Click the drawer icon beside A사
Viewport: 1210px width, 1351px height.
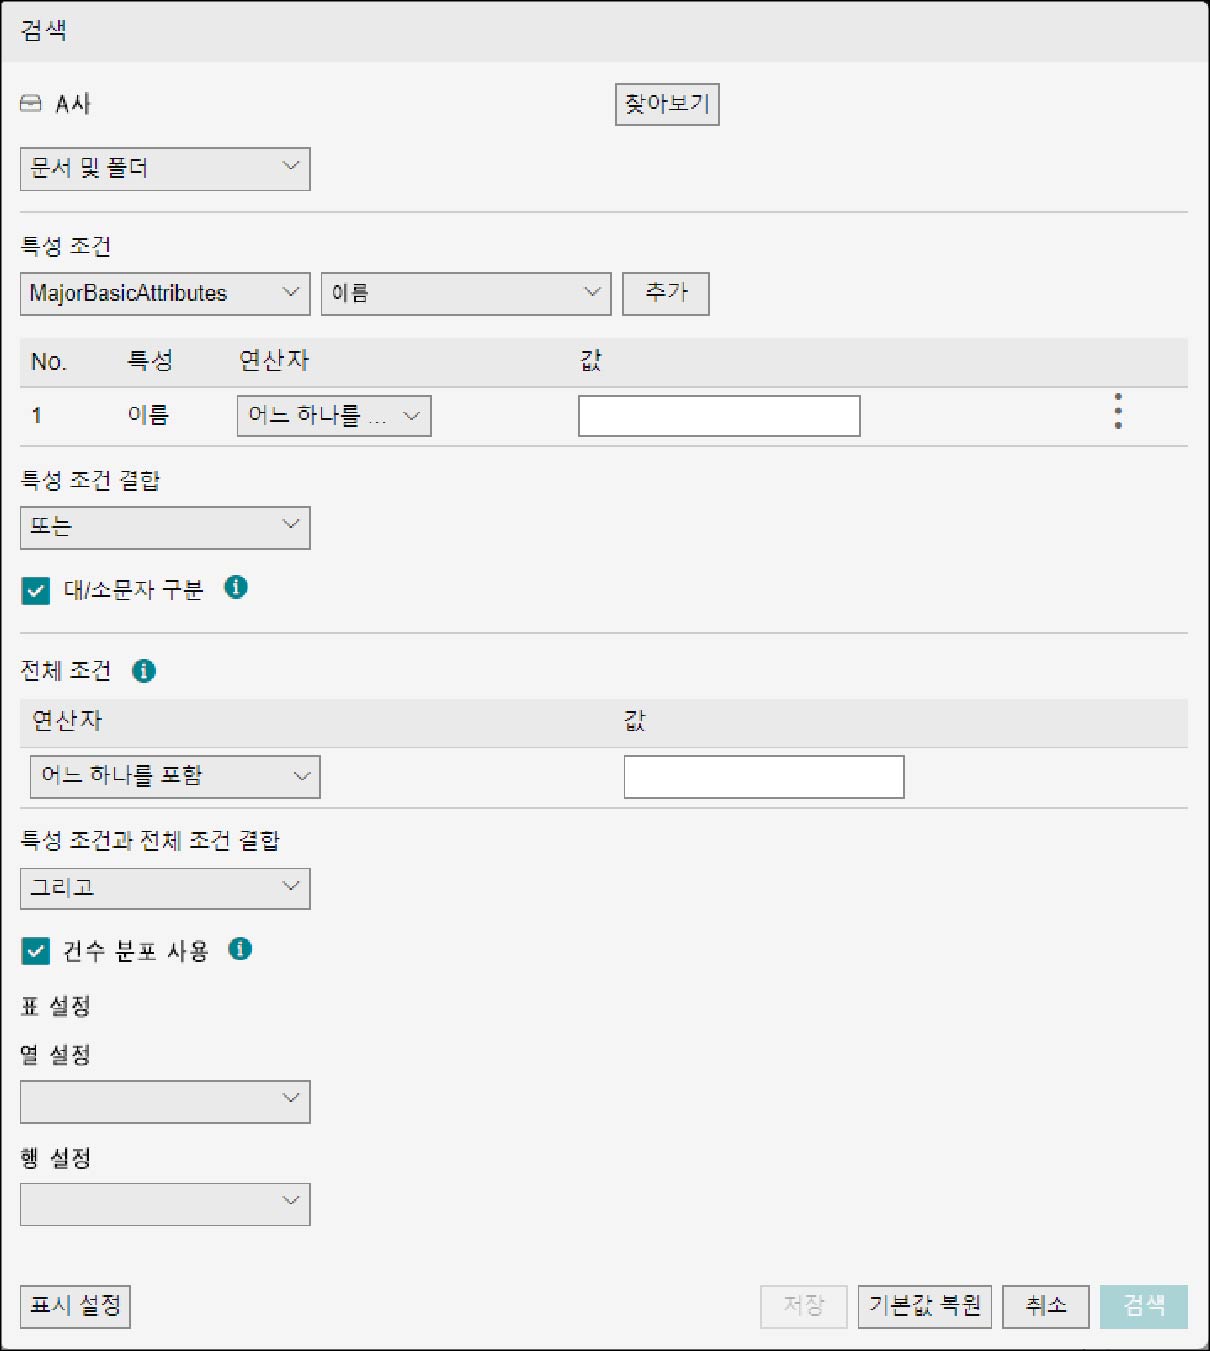point(31,103)
